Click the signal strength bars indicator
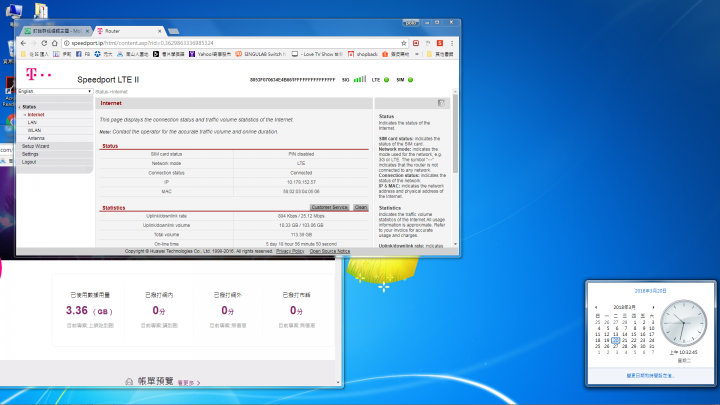Screen dimensions: 720x405 point(360,79)
